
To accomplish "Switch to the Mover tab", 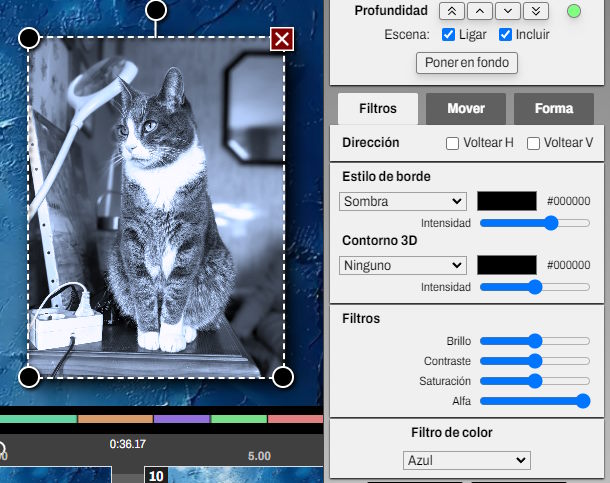I will point(466,108).
